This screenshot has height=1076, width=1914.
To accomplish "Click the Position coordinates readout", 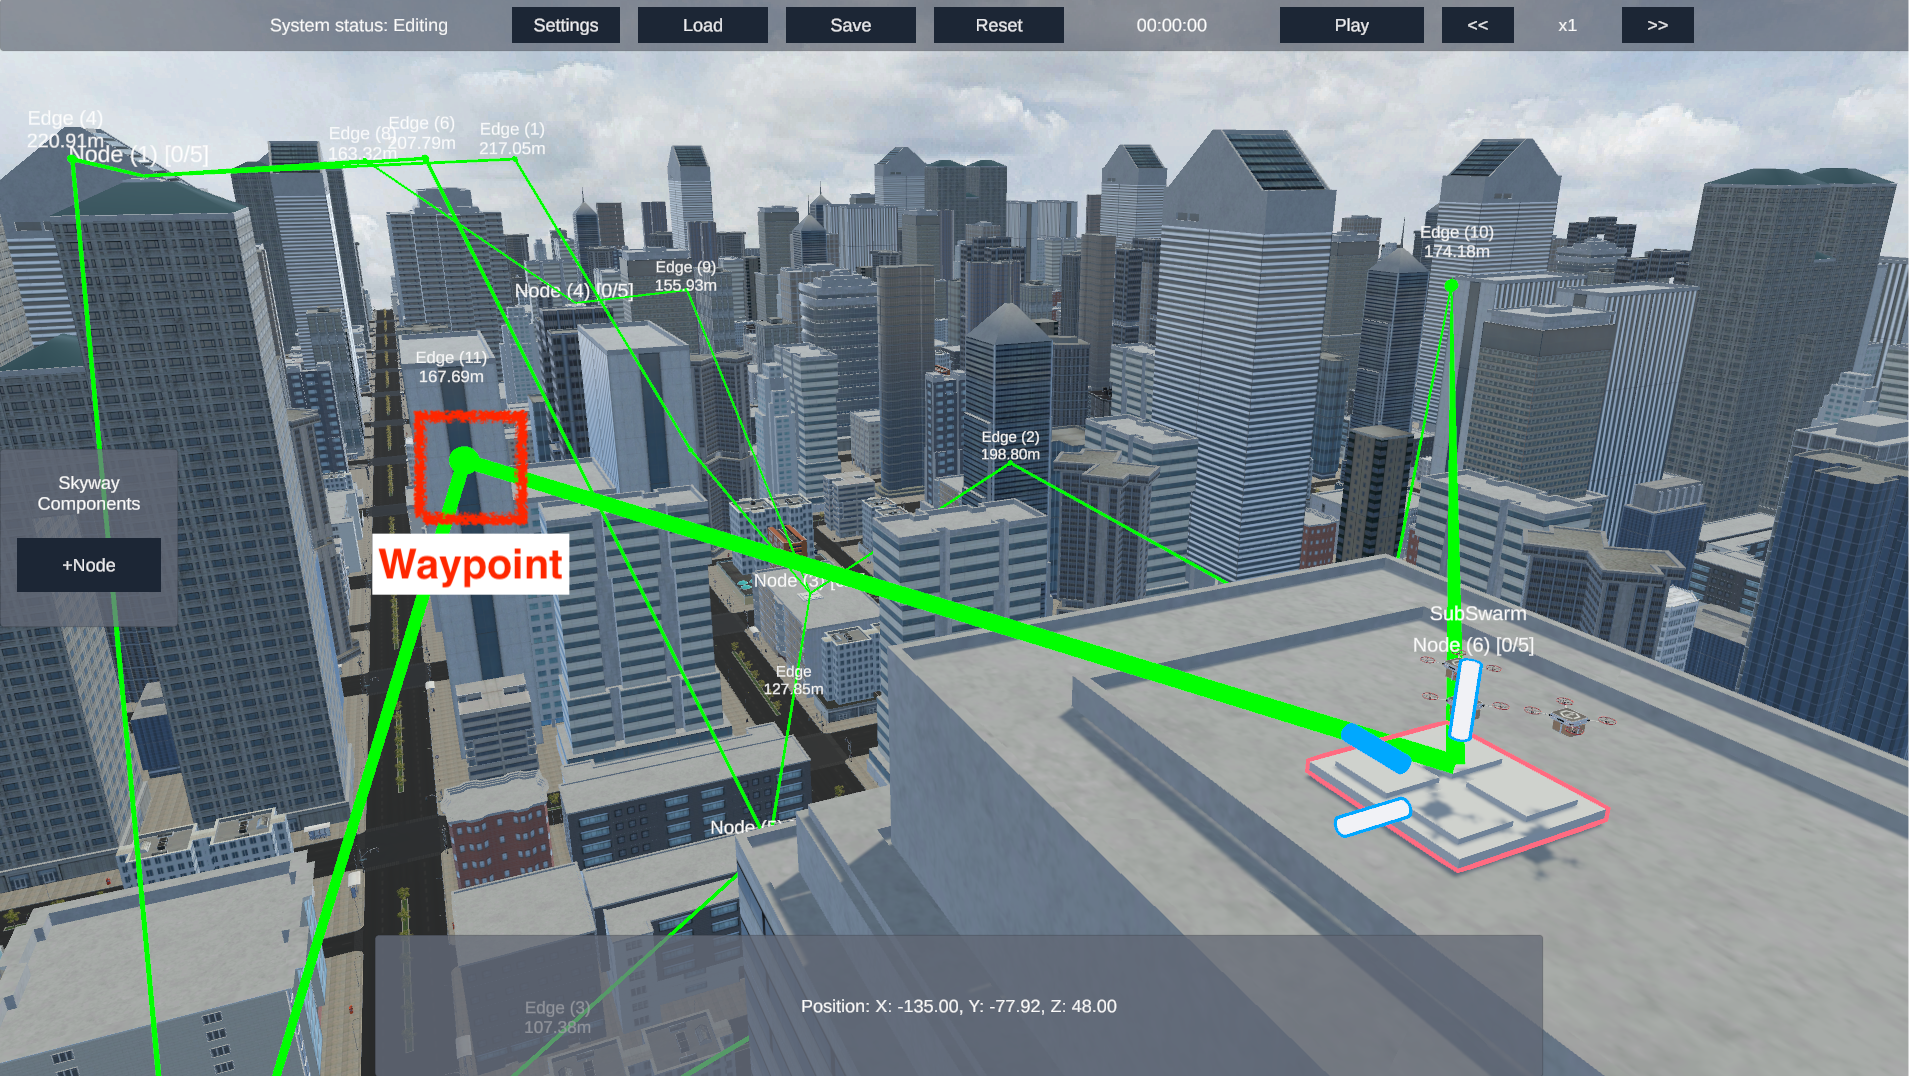I will [x=958, y=1006].
